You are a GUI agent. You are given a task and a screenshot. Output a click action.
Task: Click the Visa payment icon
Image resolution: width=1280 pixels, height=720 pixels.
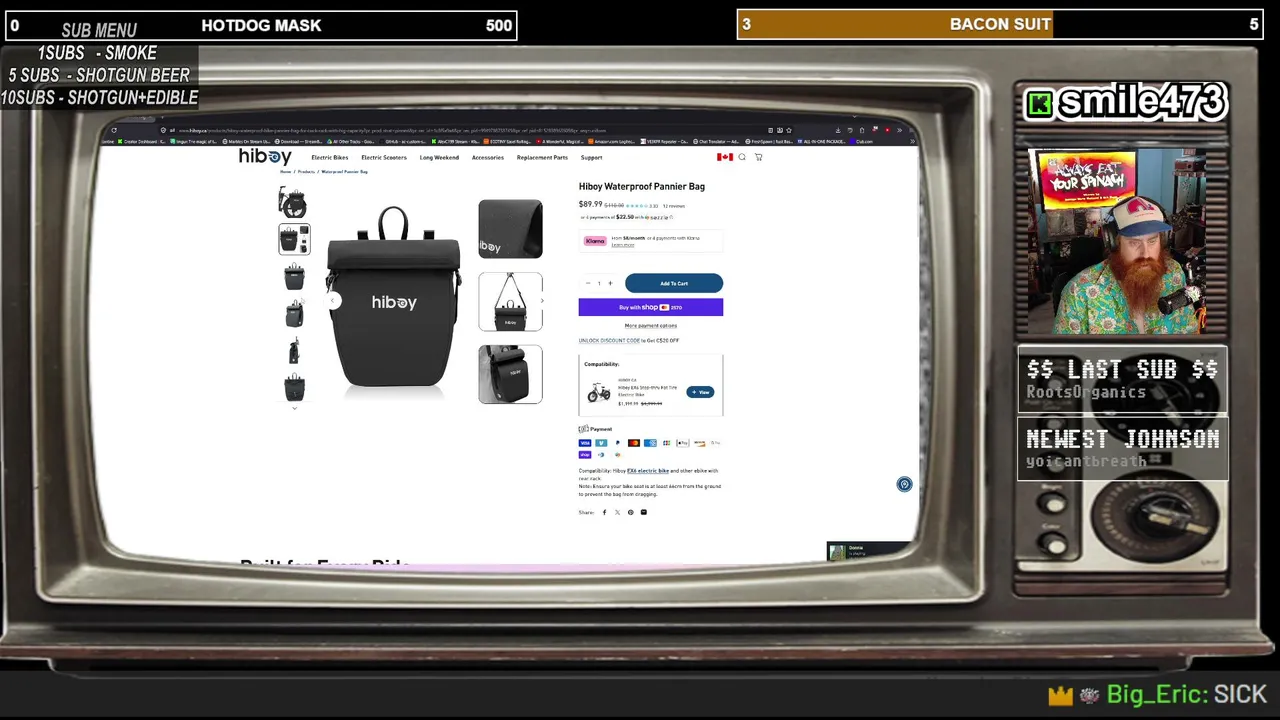click(585, 443)
